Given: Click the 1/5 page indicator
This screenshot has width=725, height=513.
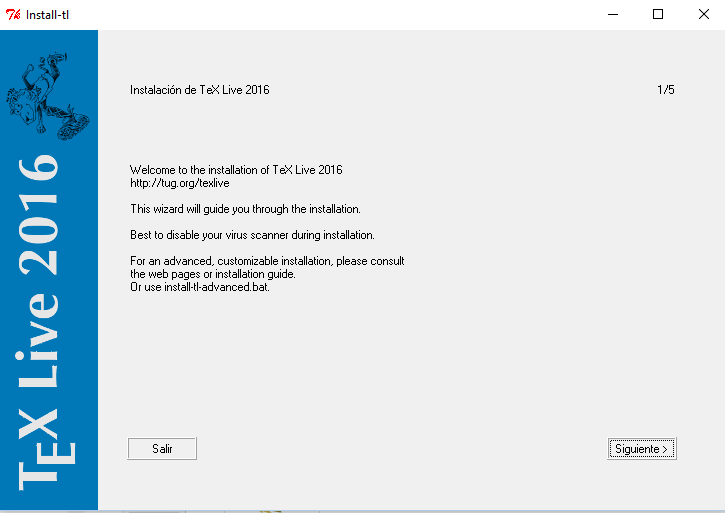Looking at the screenshot, I should coord(666,90).
